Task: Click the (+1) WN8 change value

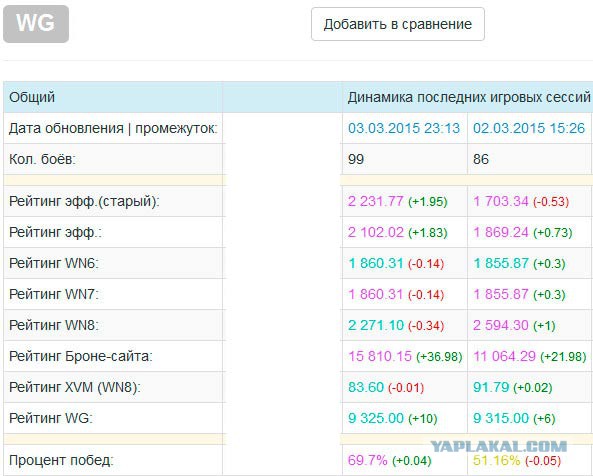Action: click(544, 326)
